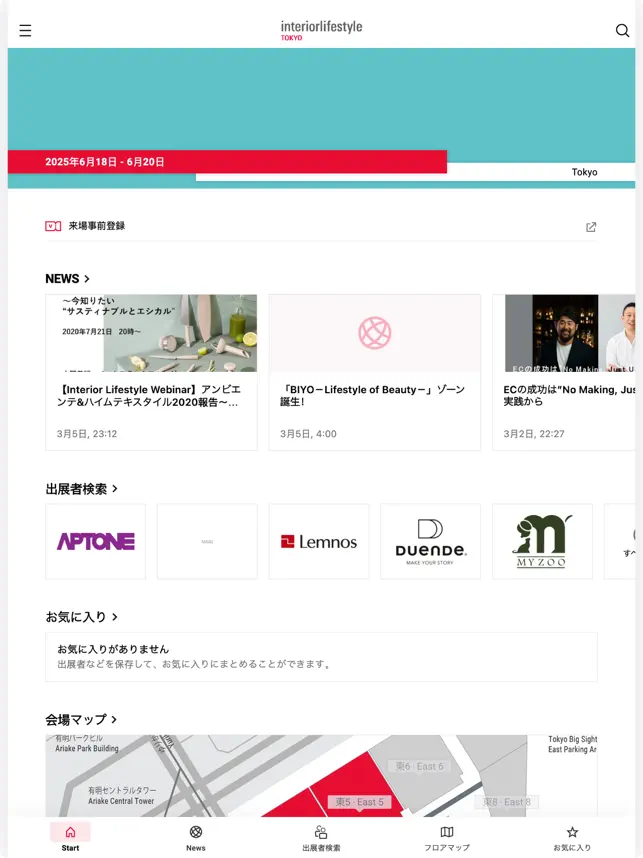Open the APTONE exhibitor logo
This screenshot has width=643, height=858.
[96, 541]
